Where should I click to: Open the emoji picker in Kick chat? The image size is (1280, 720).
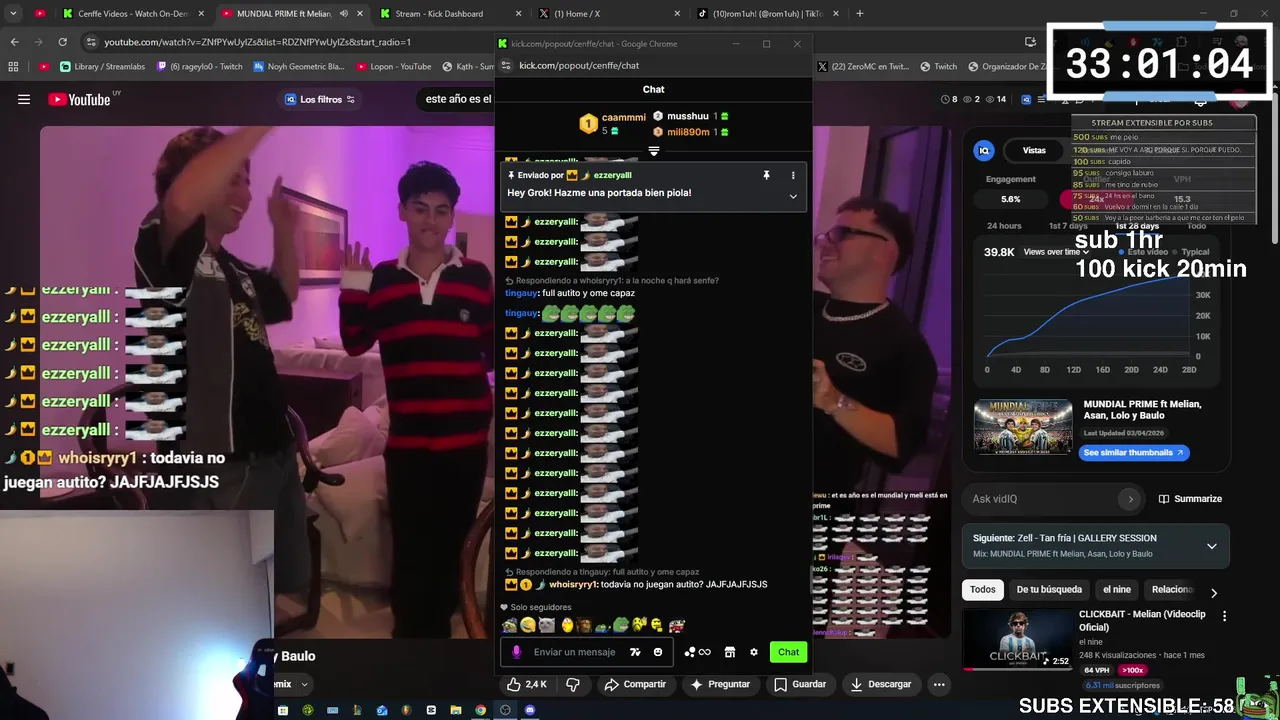tap(657, 652)
